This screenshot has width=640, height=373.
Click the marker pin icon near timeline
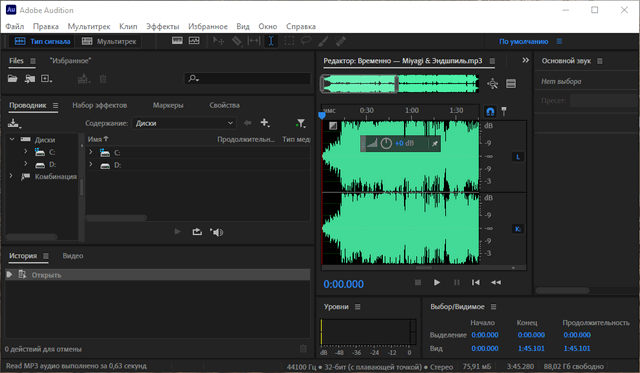tap(504, 111)
